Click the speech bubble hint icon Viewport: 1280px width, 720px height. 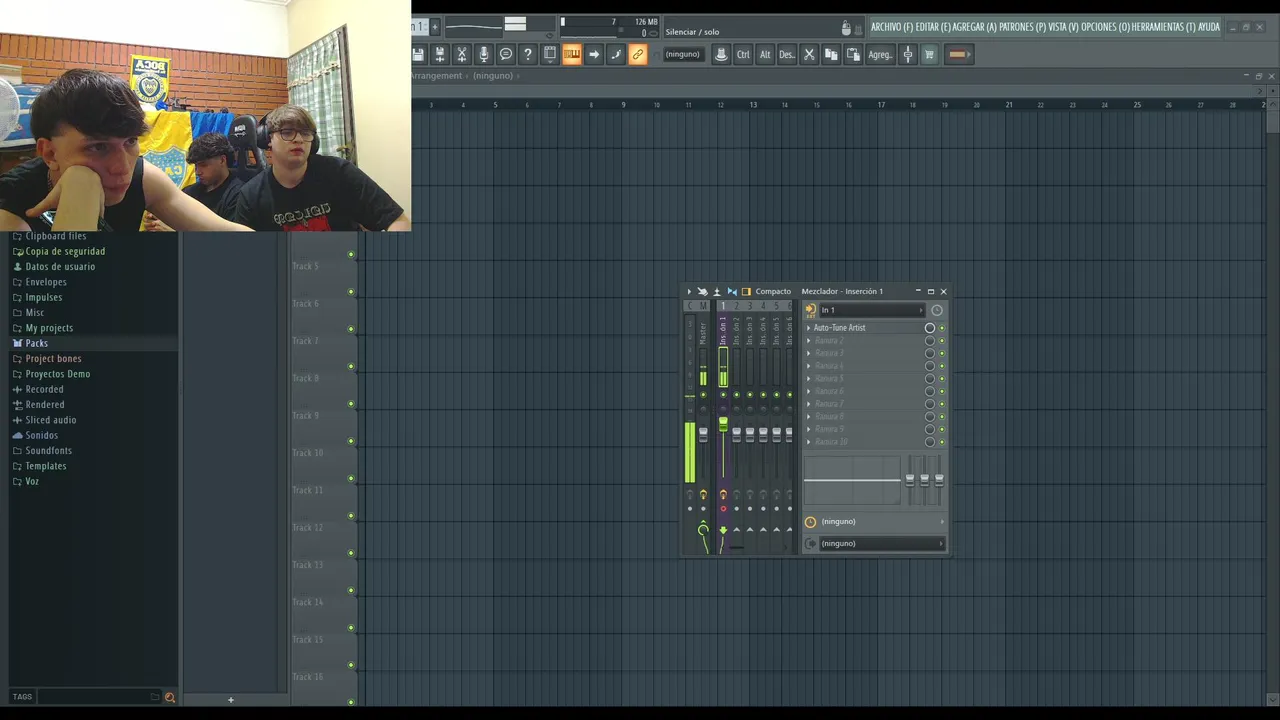coord(506,54)
